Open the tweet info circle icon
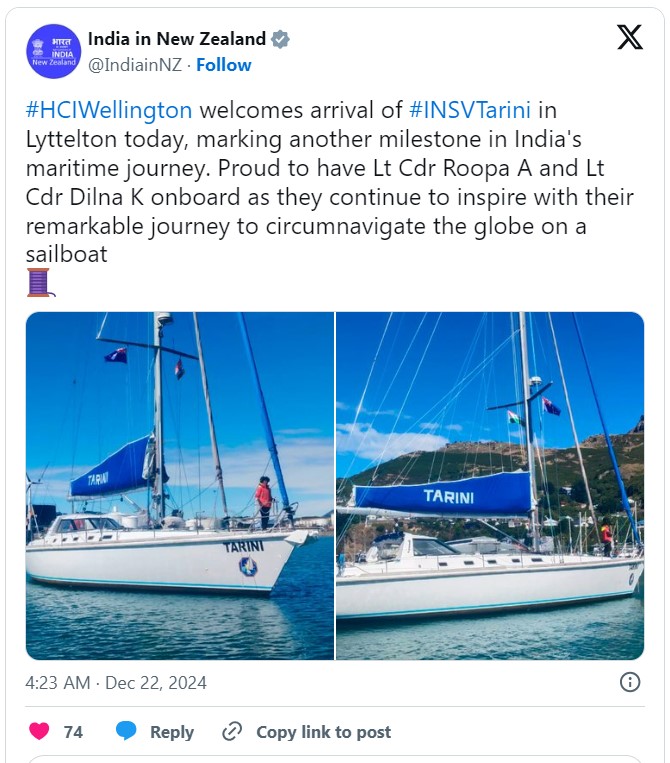This screenshot has height=763, width=670. [630, 682]
